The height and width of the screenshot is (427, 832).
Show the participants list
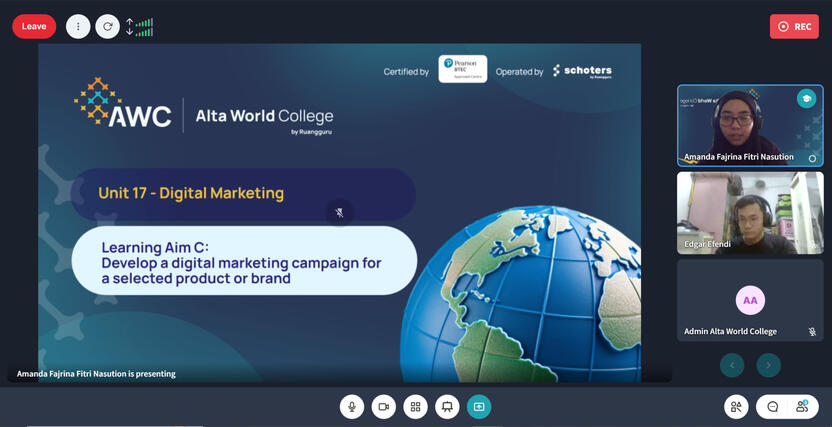[x=802, y=407]
